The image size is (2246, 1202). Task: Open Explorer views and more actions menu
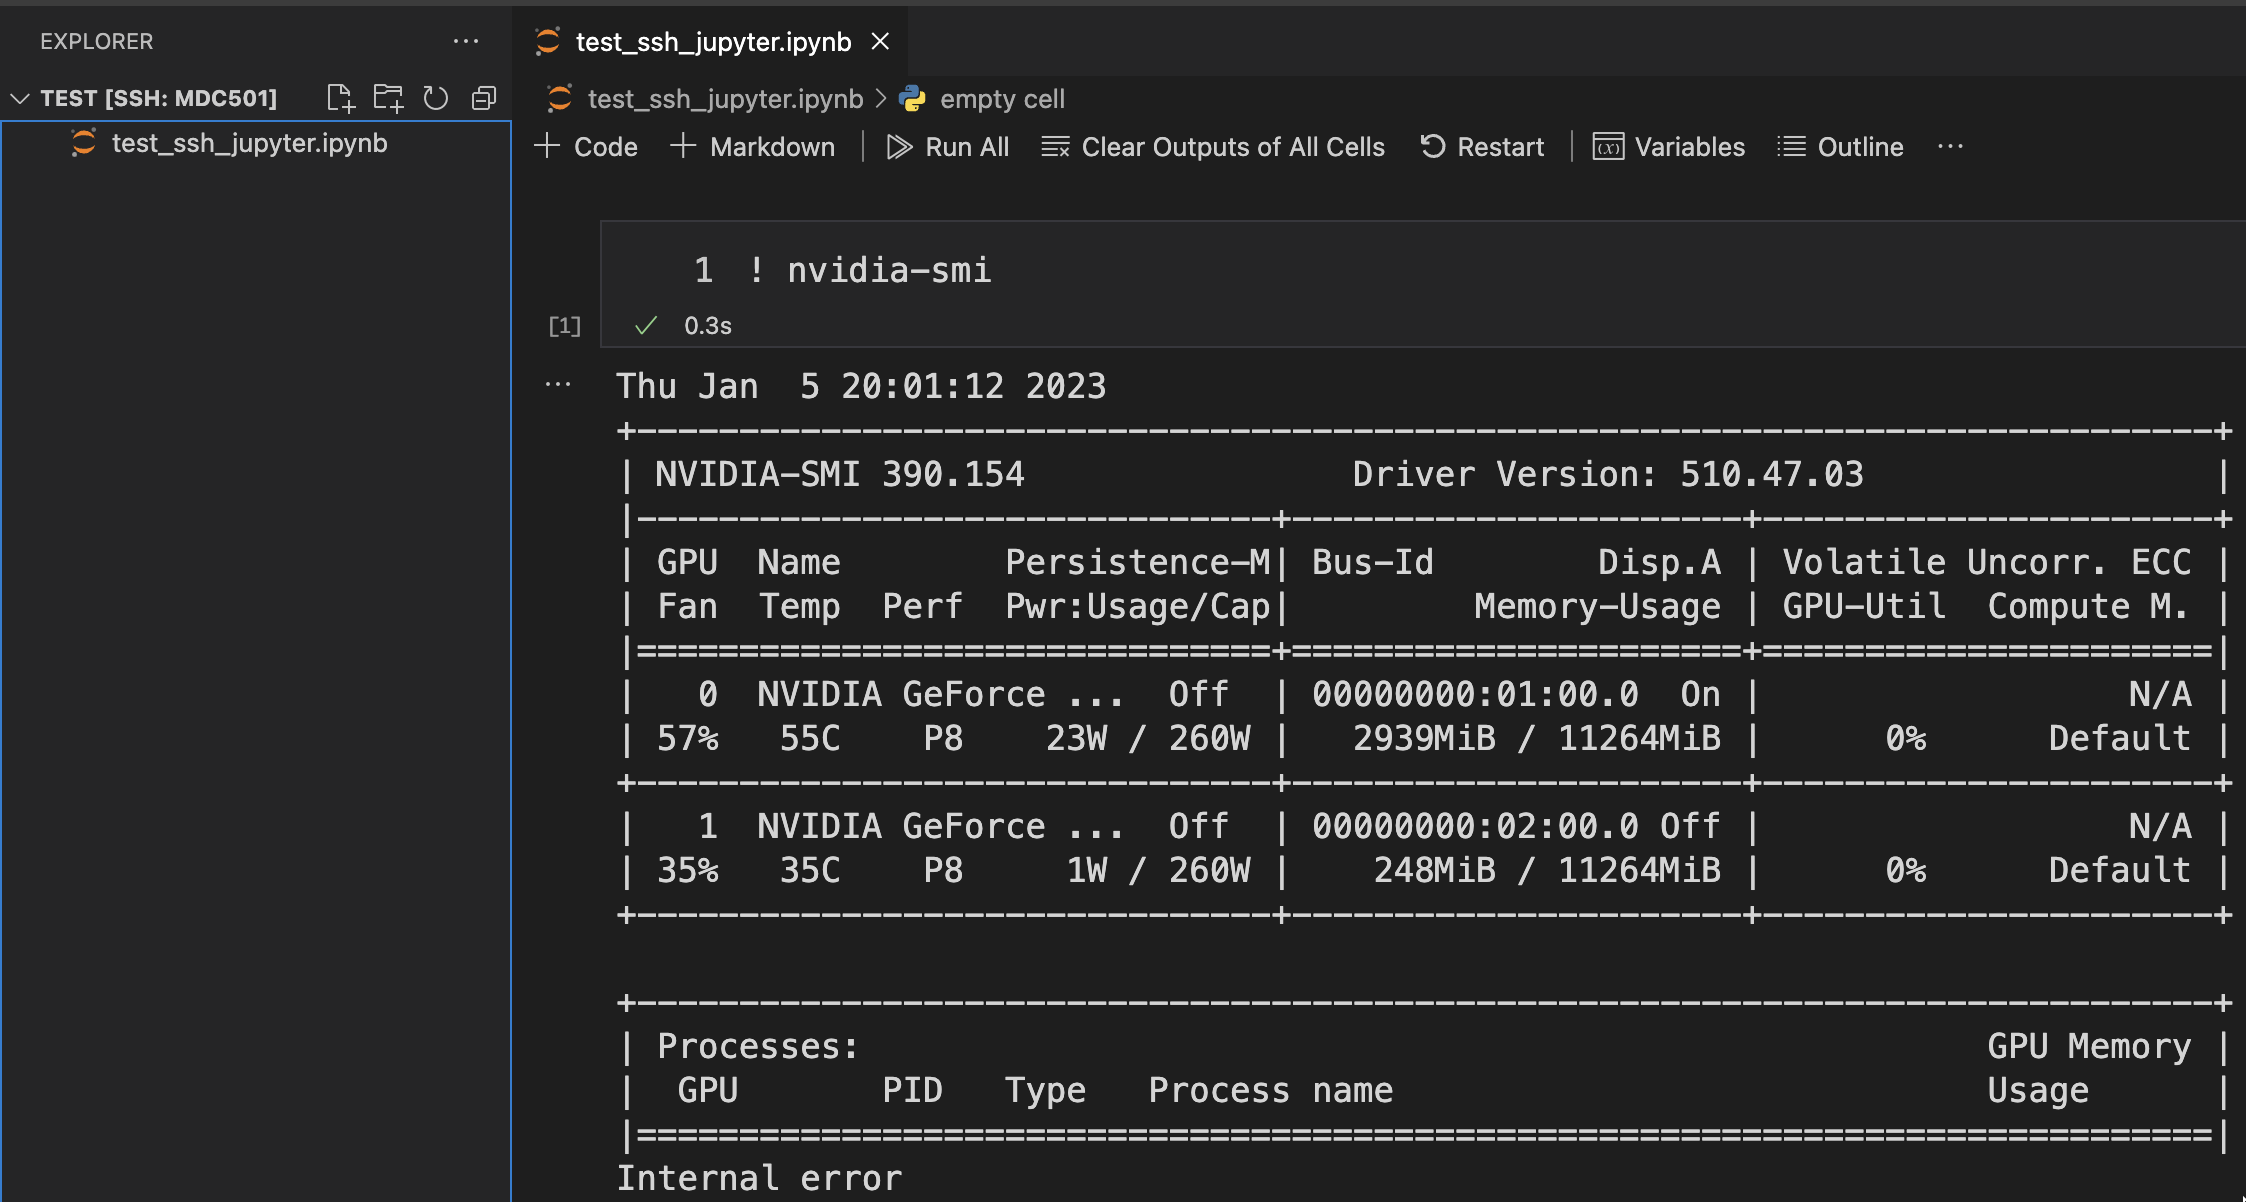tap(466, 42)
